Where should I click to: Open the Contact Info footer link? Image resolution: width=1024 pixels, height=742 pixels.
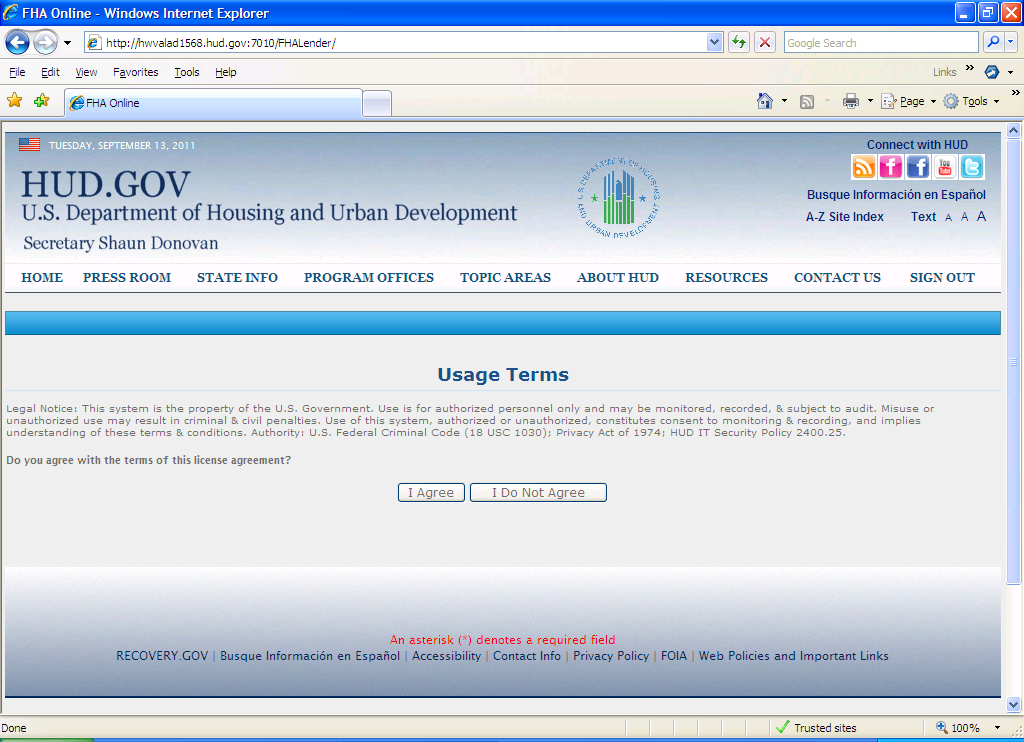click(x=526, y=656)
